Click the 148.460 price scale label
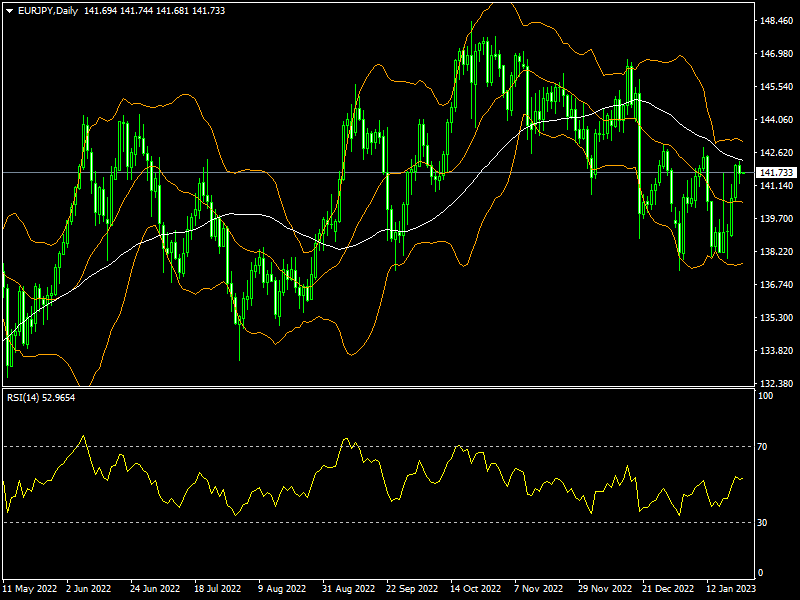This screenshot has height=600, width=800. 777,21
